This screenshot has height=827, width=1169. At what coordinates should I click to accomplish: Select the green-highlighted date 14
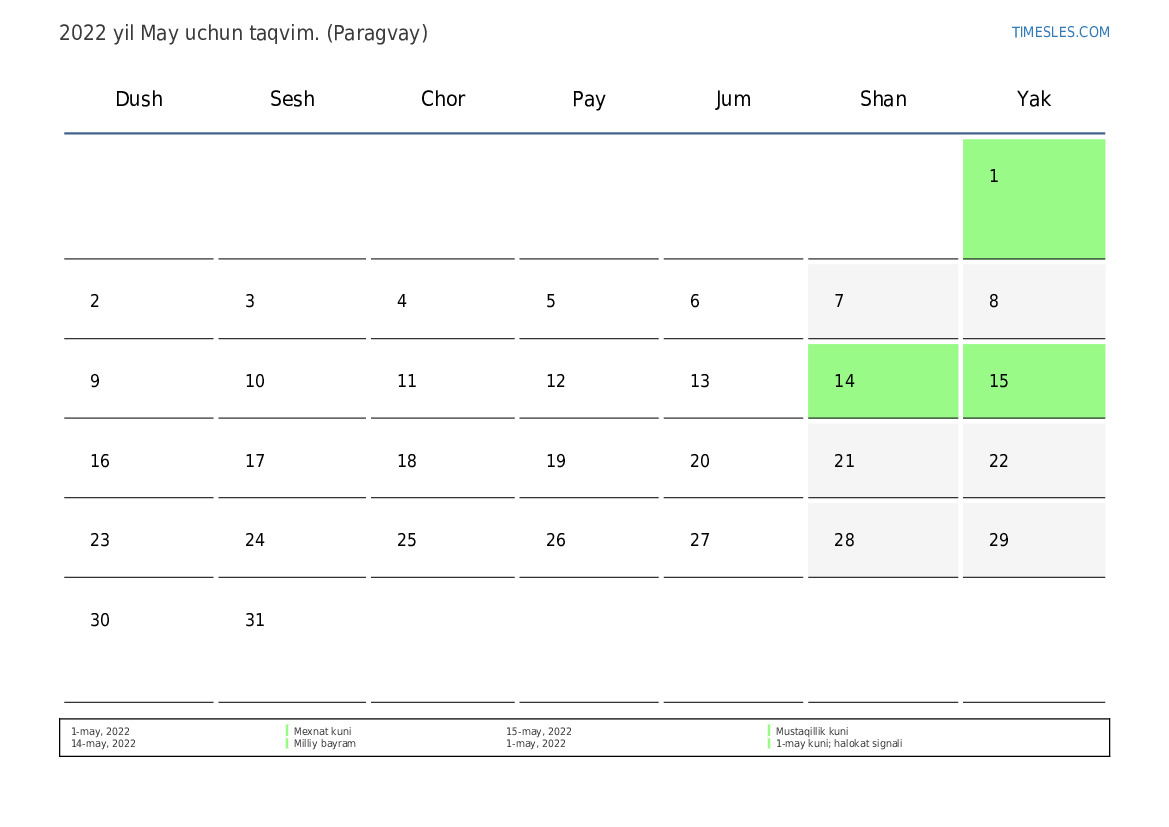click(x=882, y=381)
